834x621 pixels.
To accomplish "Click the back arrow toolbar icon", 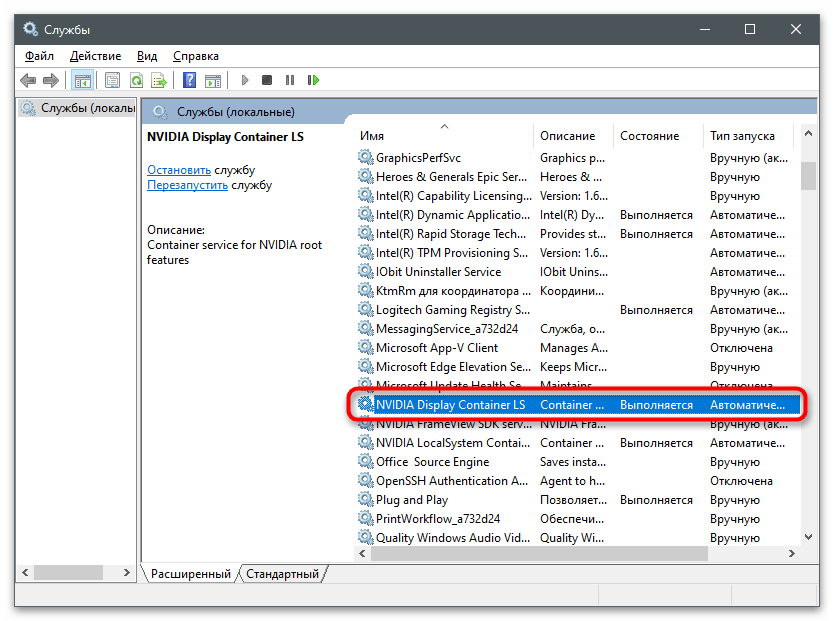I will point(28,80).
